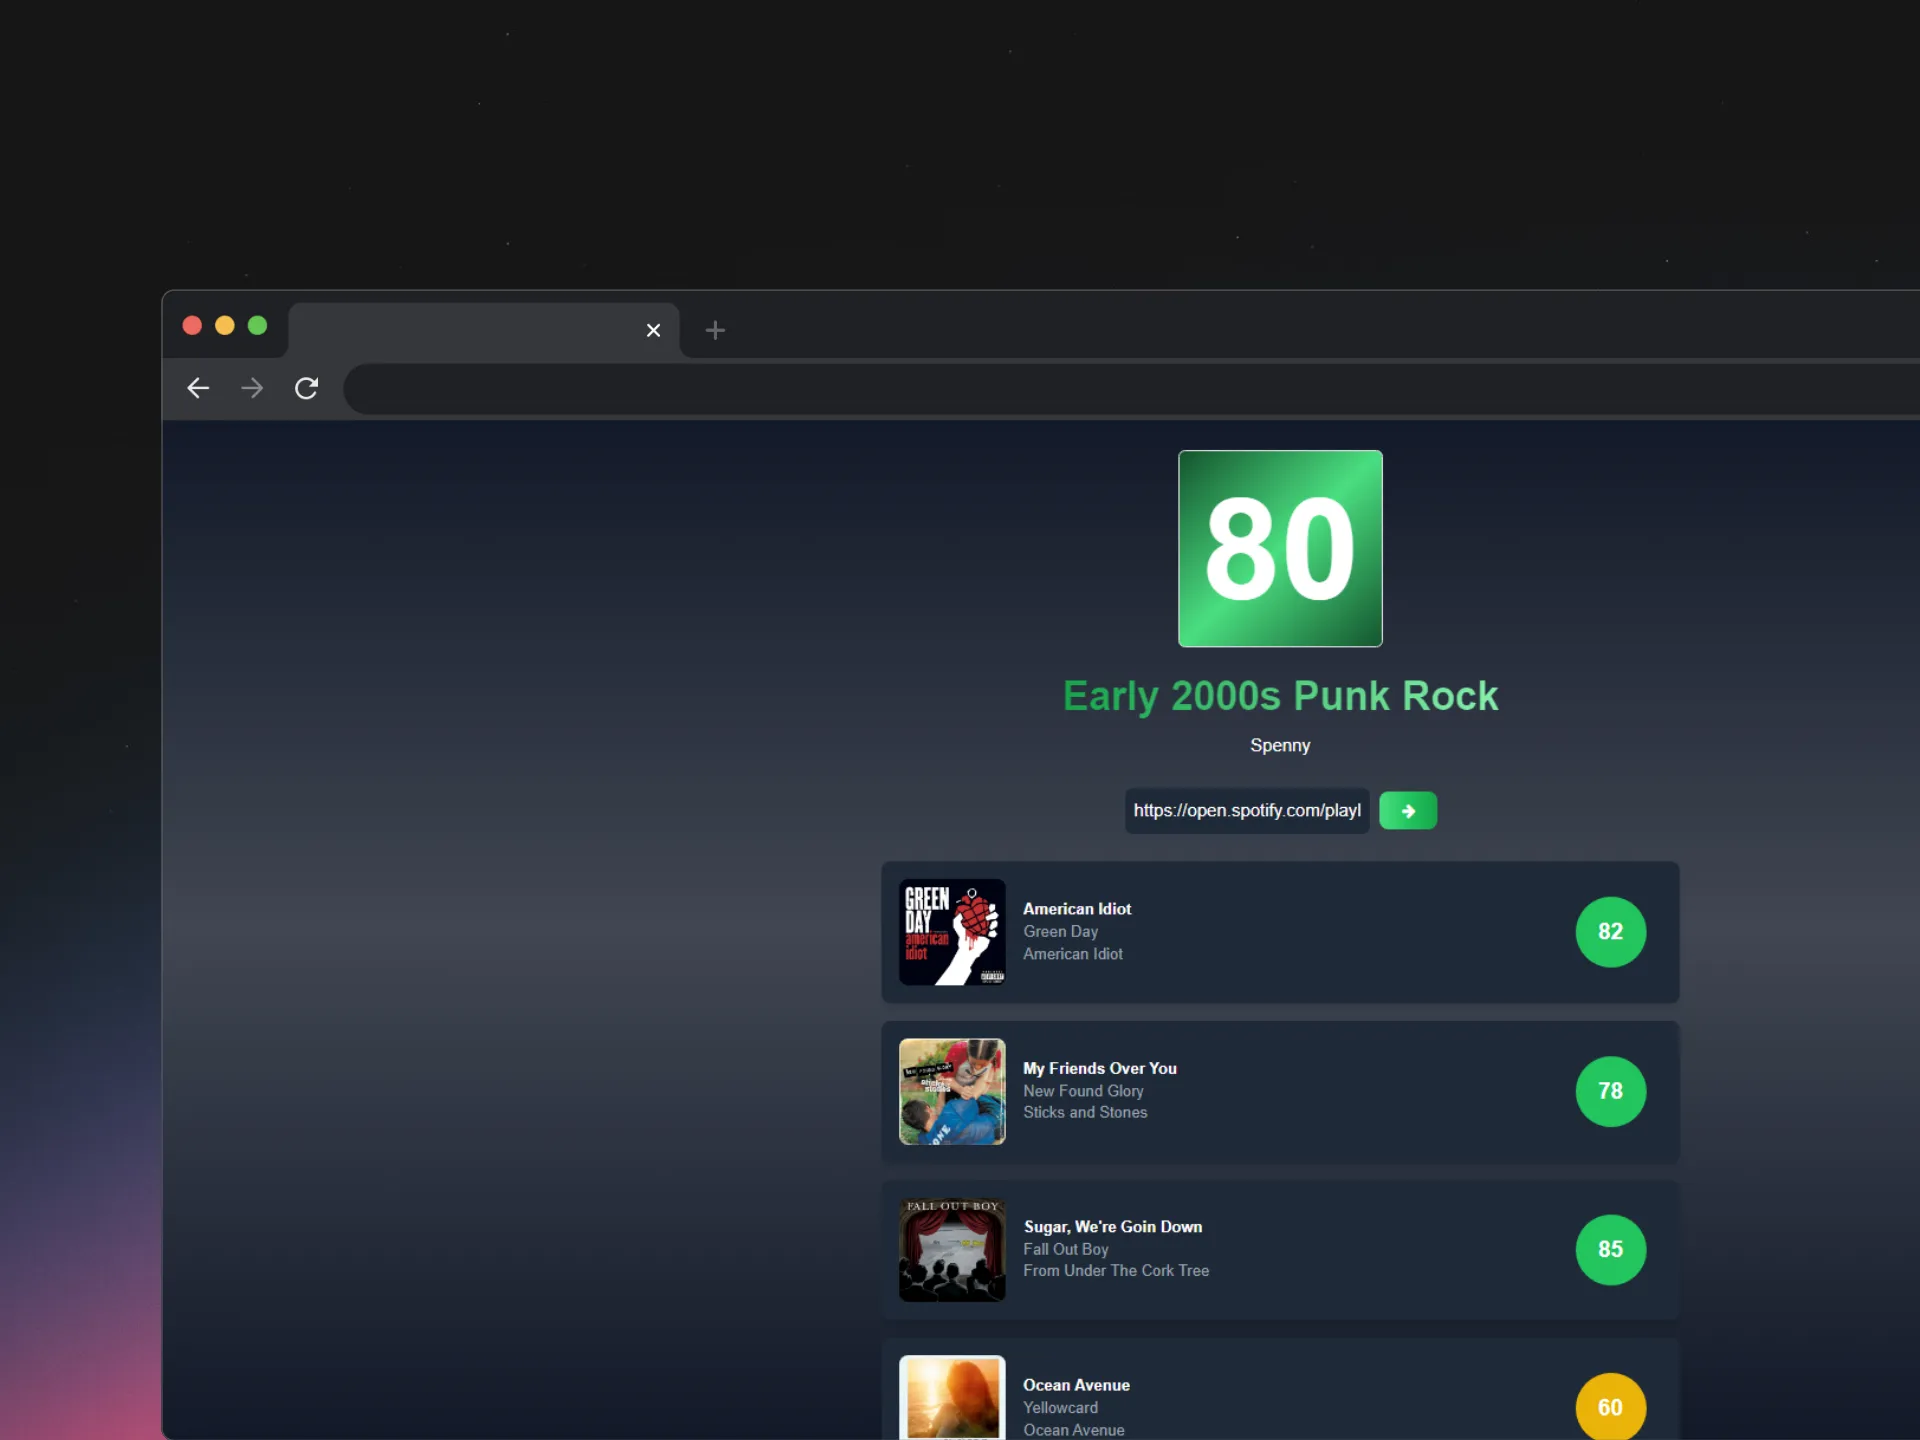The height and width of the screenshot is (1440, 1920).
Task: Click the Spotify playlist URL input field
Action: pyautogui.click(x=1246, y=811)
